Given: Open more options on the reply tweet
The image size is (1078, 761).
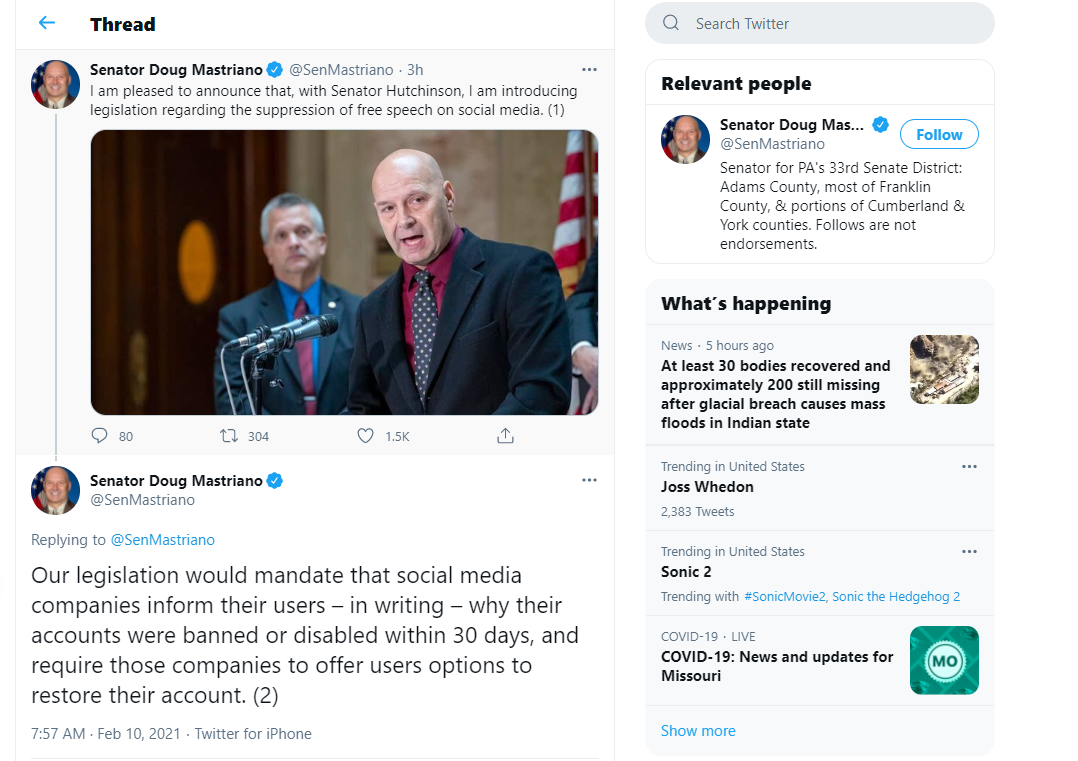Looking at the screenshot, I should 589,480.
